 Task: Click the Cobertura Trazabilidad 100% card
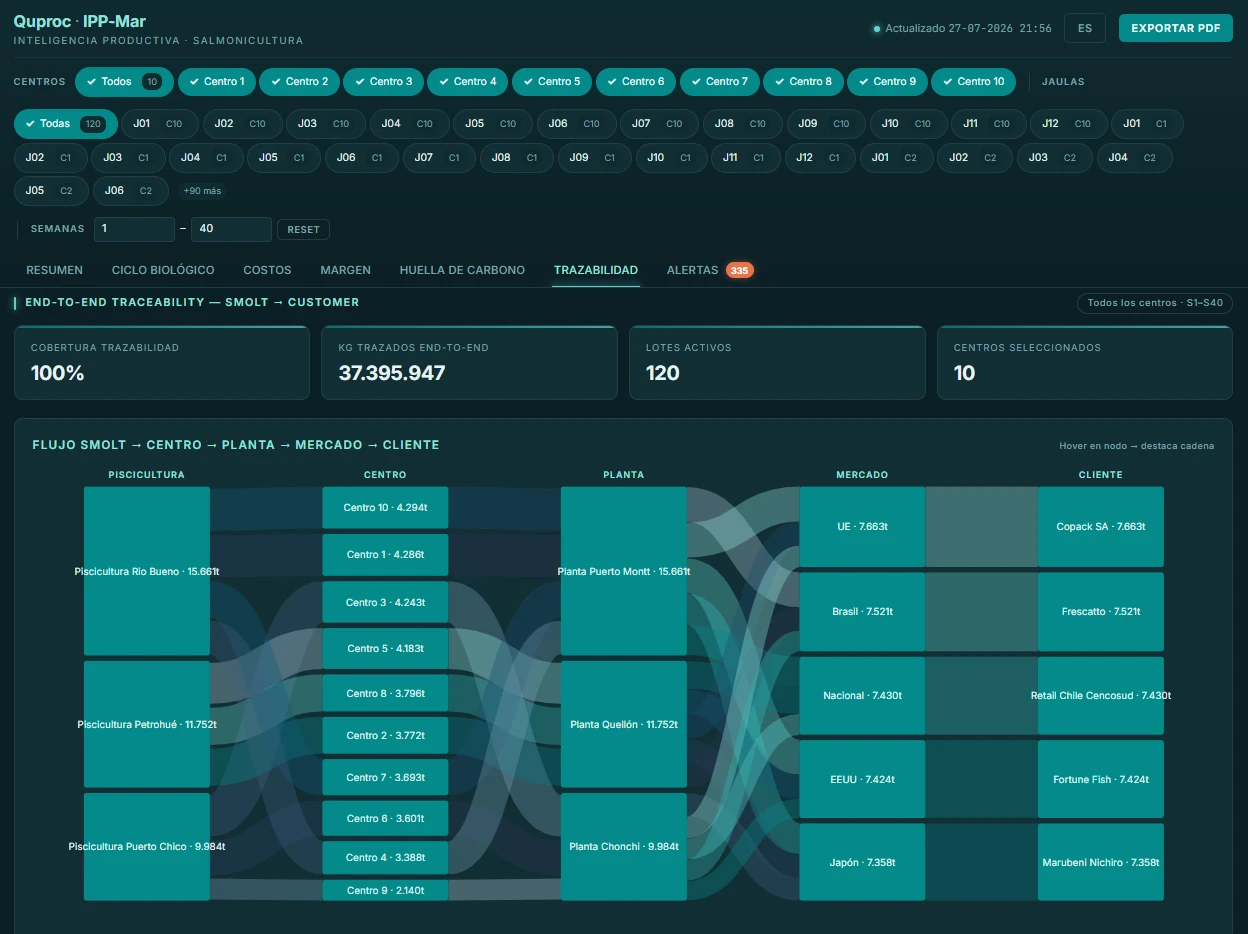162,363
